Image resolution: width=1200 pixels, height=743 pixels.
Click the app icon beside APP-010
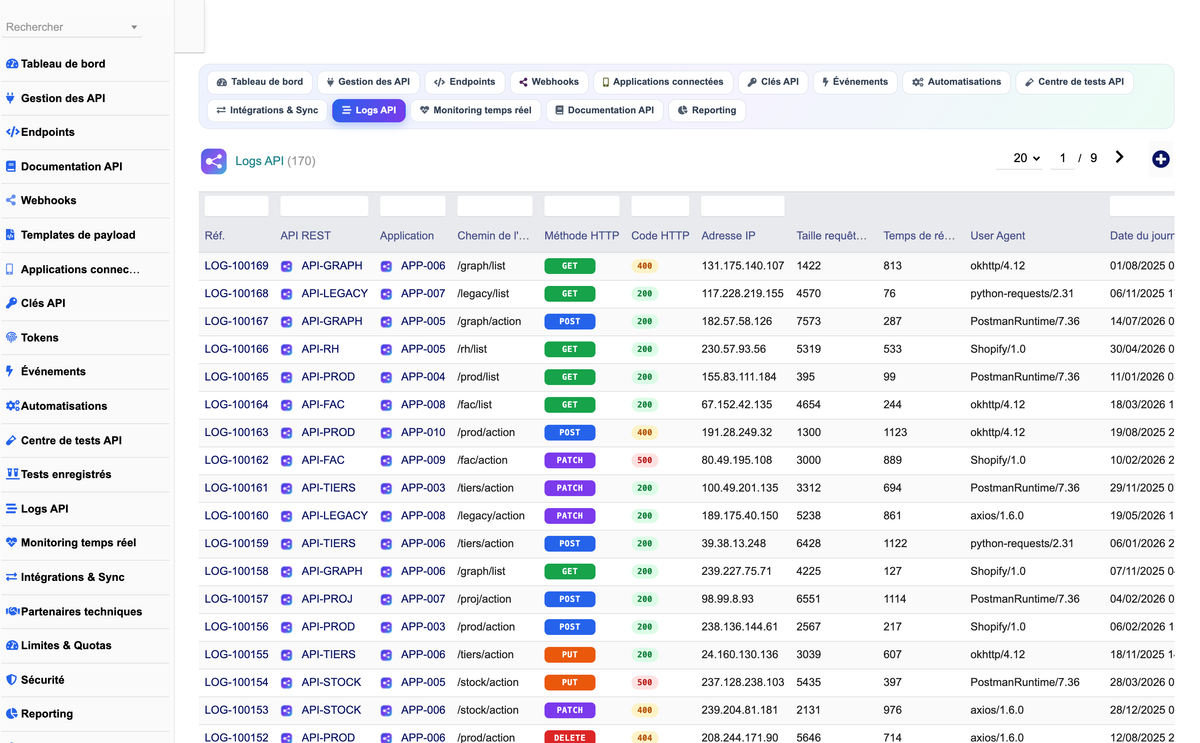pyautogui.click(x=386, y=433)
